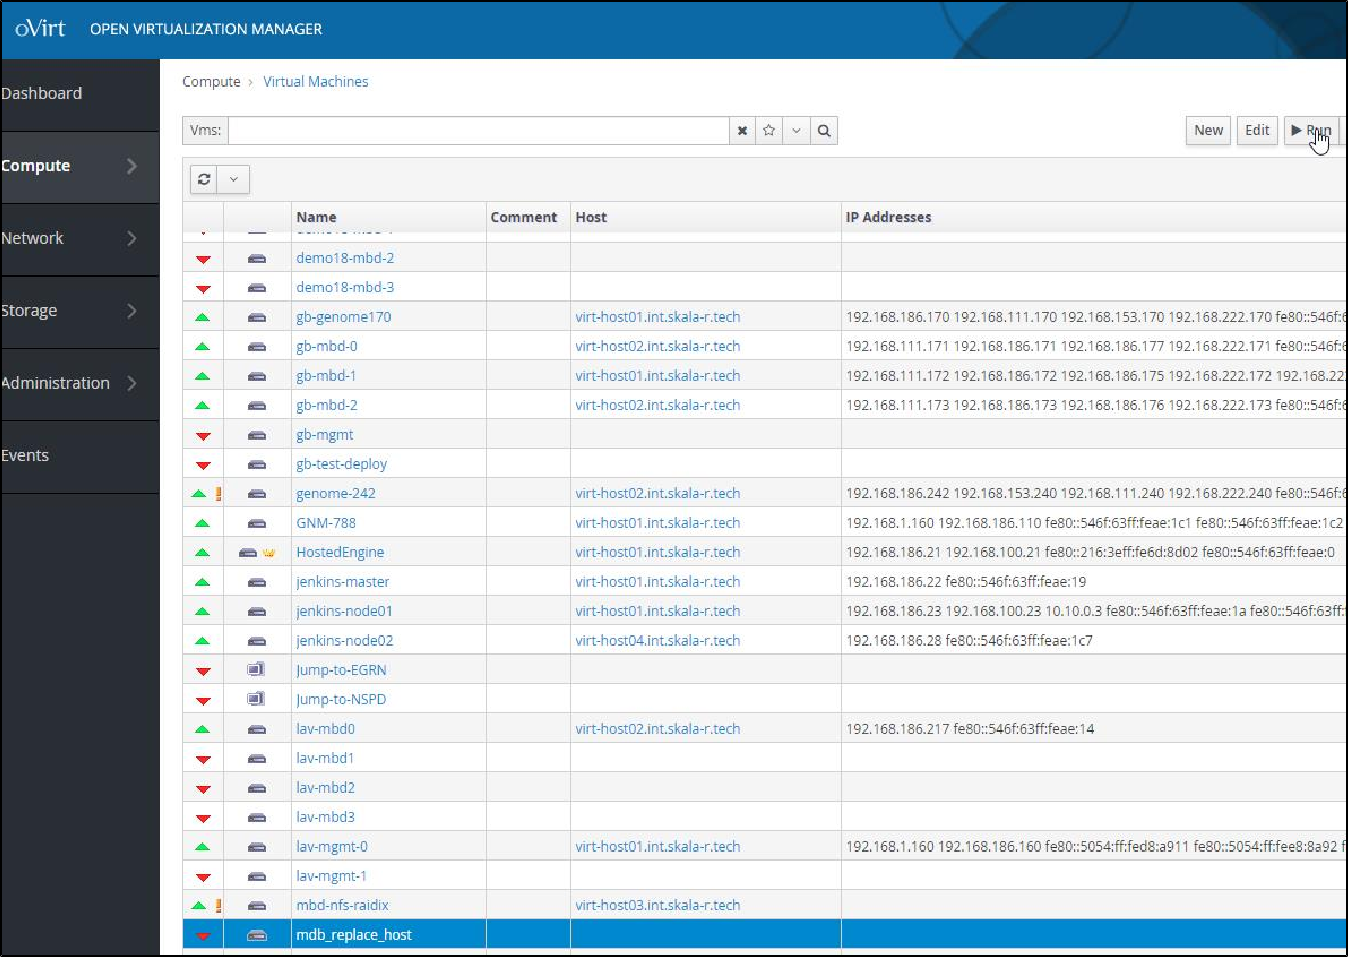The image size is (1348, 957).
Task: Open the search bookmarks dropdown arrow
Action: click(x=796, y=131)
